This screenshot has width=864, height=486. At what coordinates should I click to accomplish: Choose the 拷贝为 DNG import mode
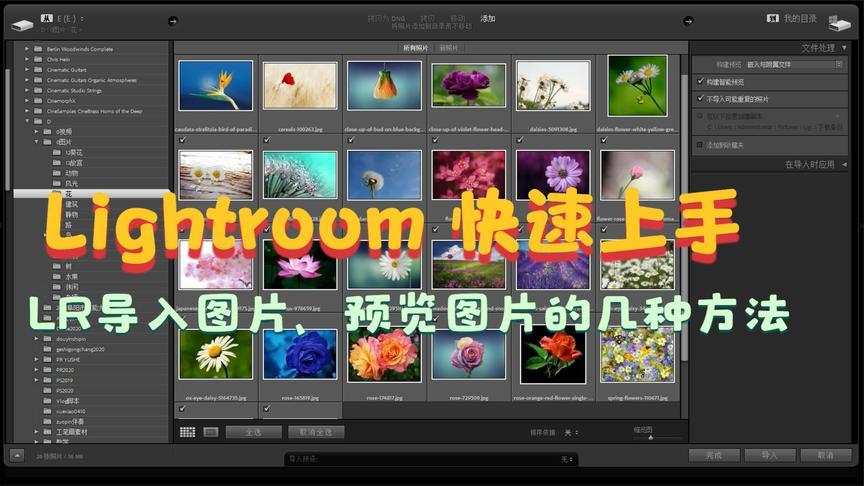pos(386,19)
